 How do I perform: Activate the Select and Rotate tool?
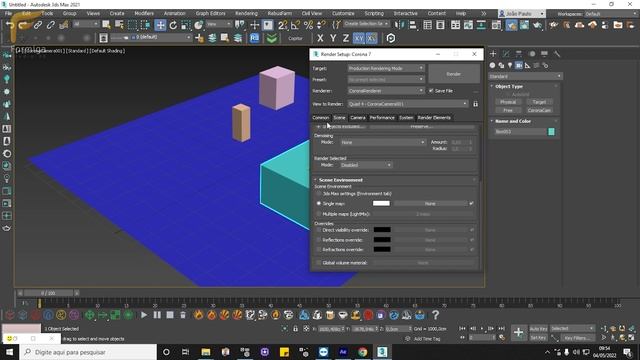[x=173, y=25]
